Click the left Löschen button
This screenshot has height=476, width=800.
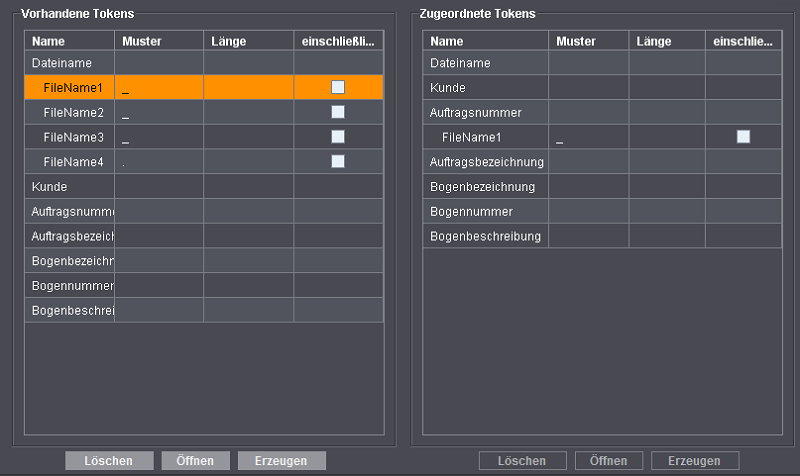tap(109, 461)
